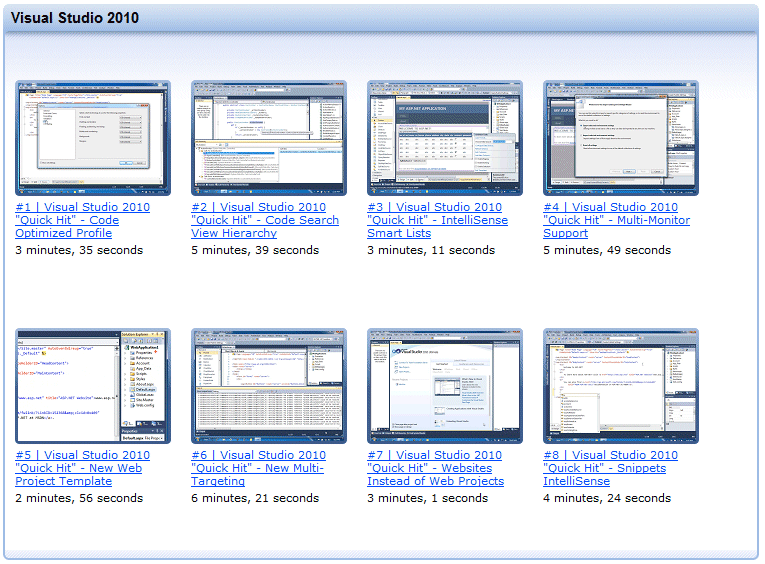
Task: Open thumbnail for video #2 Code Search View Hierarchy
Action: 269,138
